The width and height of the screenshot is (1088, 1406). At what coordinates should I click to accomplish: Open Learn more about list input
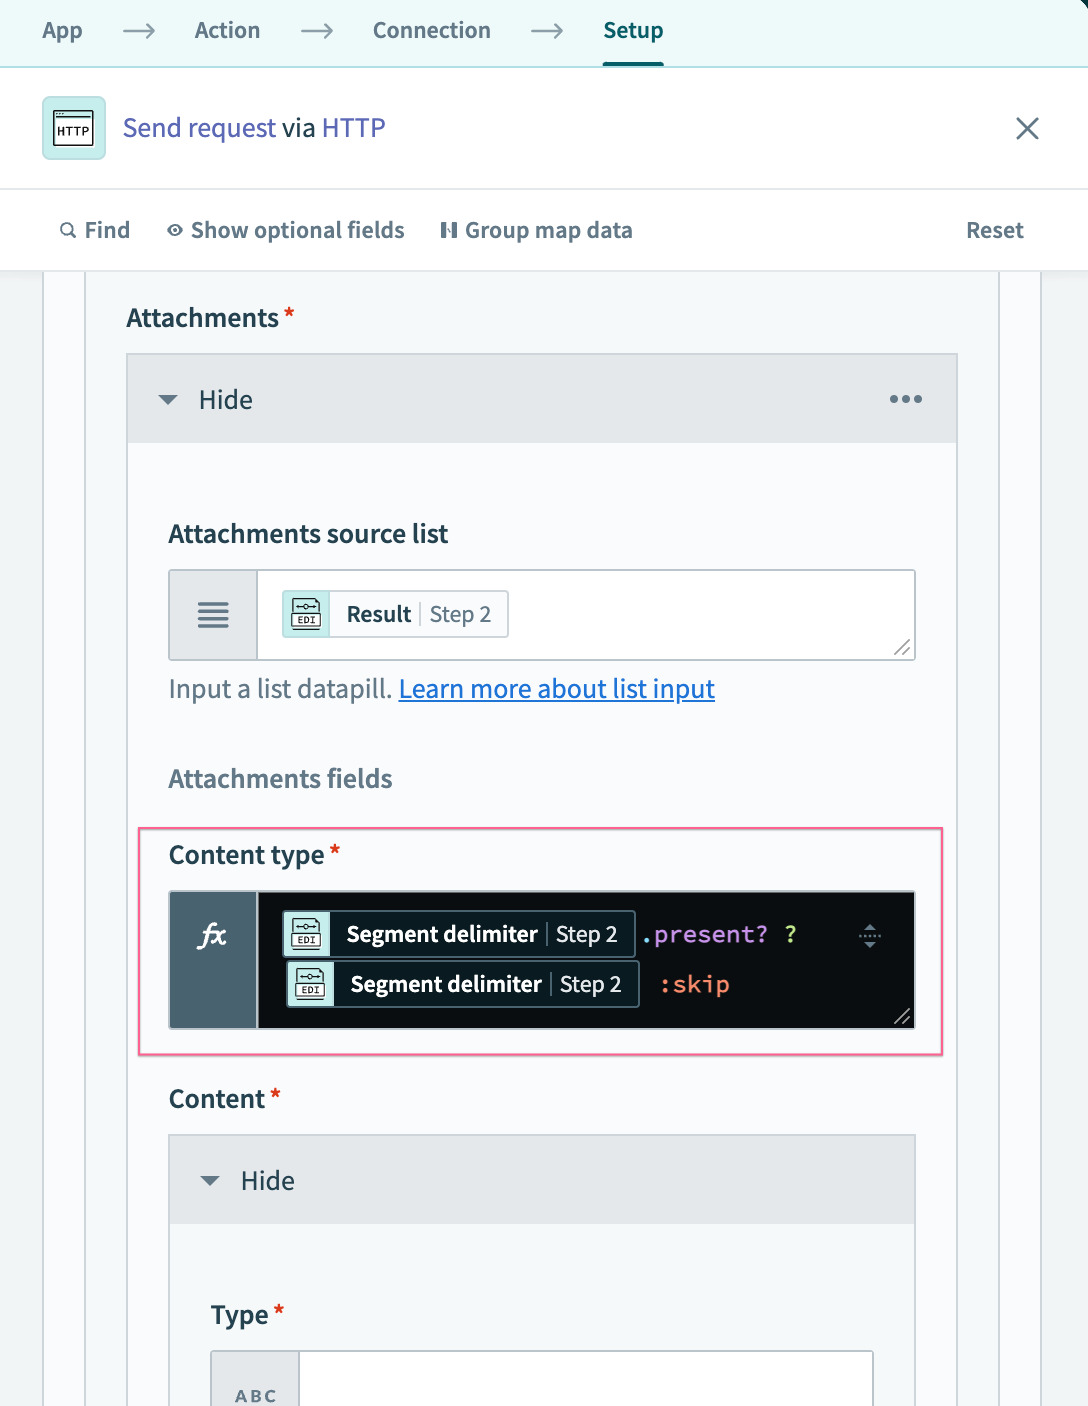(x=556, y=689)
